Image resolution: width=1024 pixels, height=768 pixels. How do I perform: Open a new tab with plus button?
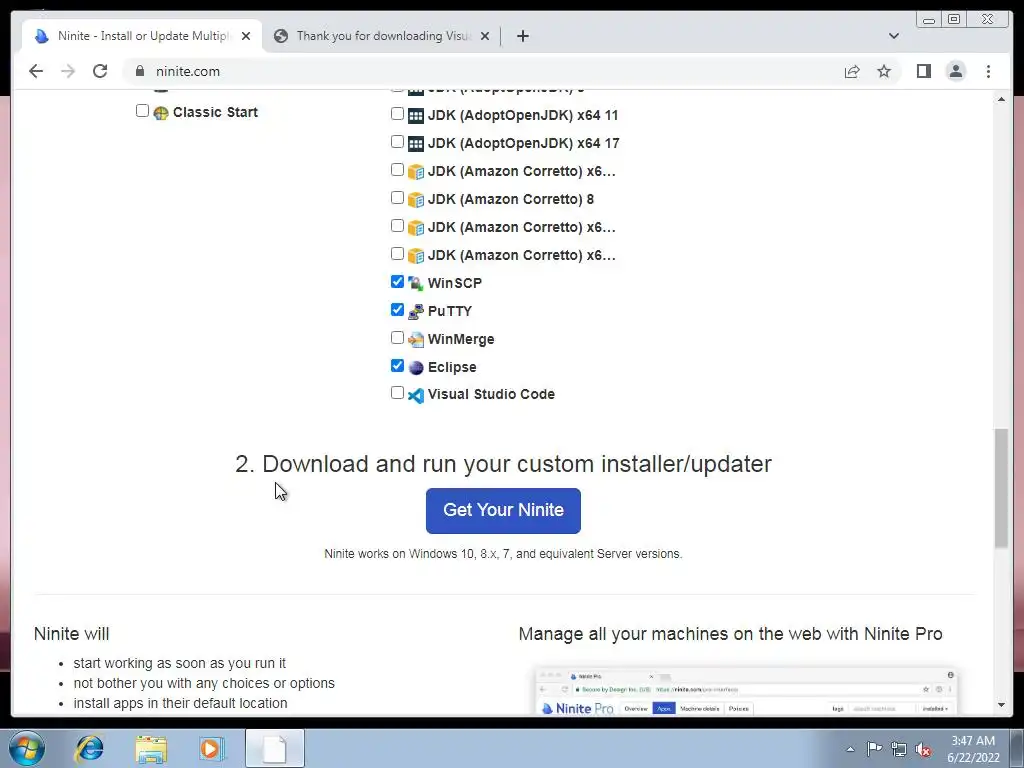click(x=522, y=36)
